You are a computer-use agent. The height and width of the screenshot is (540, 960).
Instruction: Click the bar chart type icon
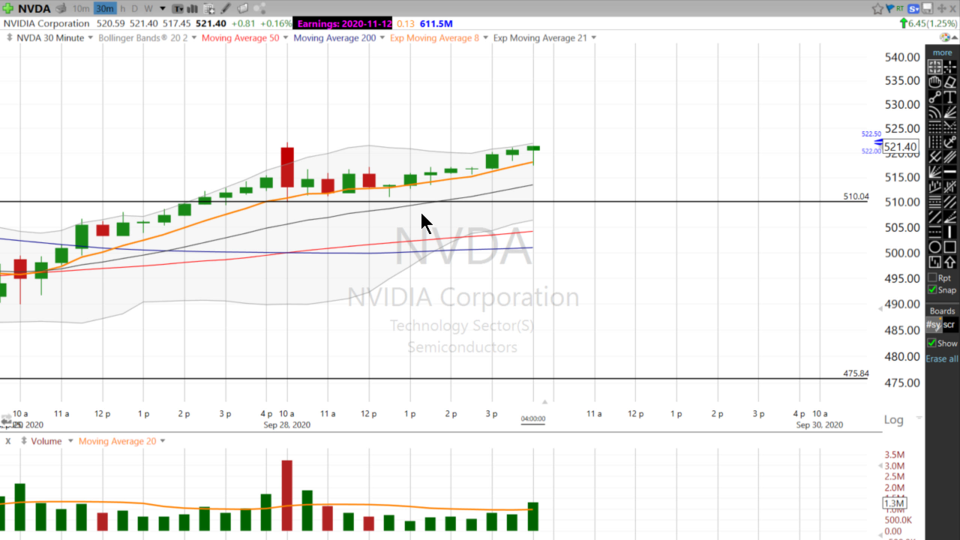(x=192, y=9)
